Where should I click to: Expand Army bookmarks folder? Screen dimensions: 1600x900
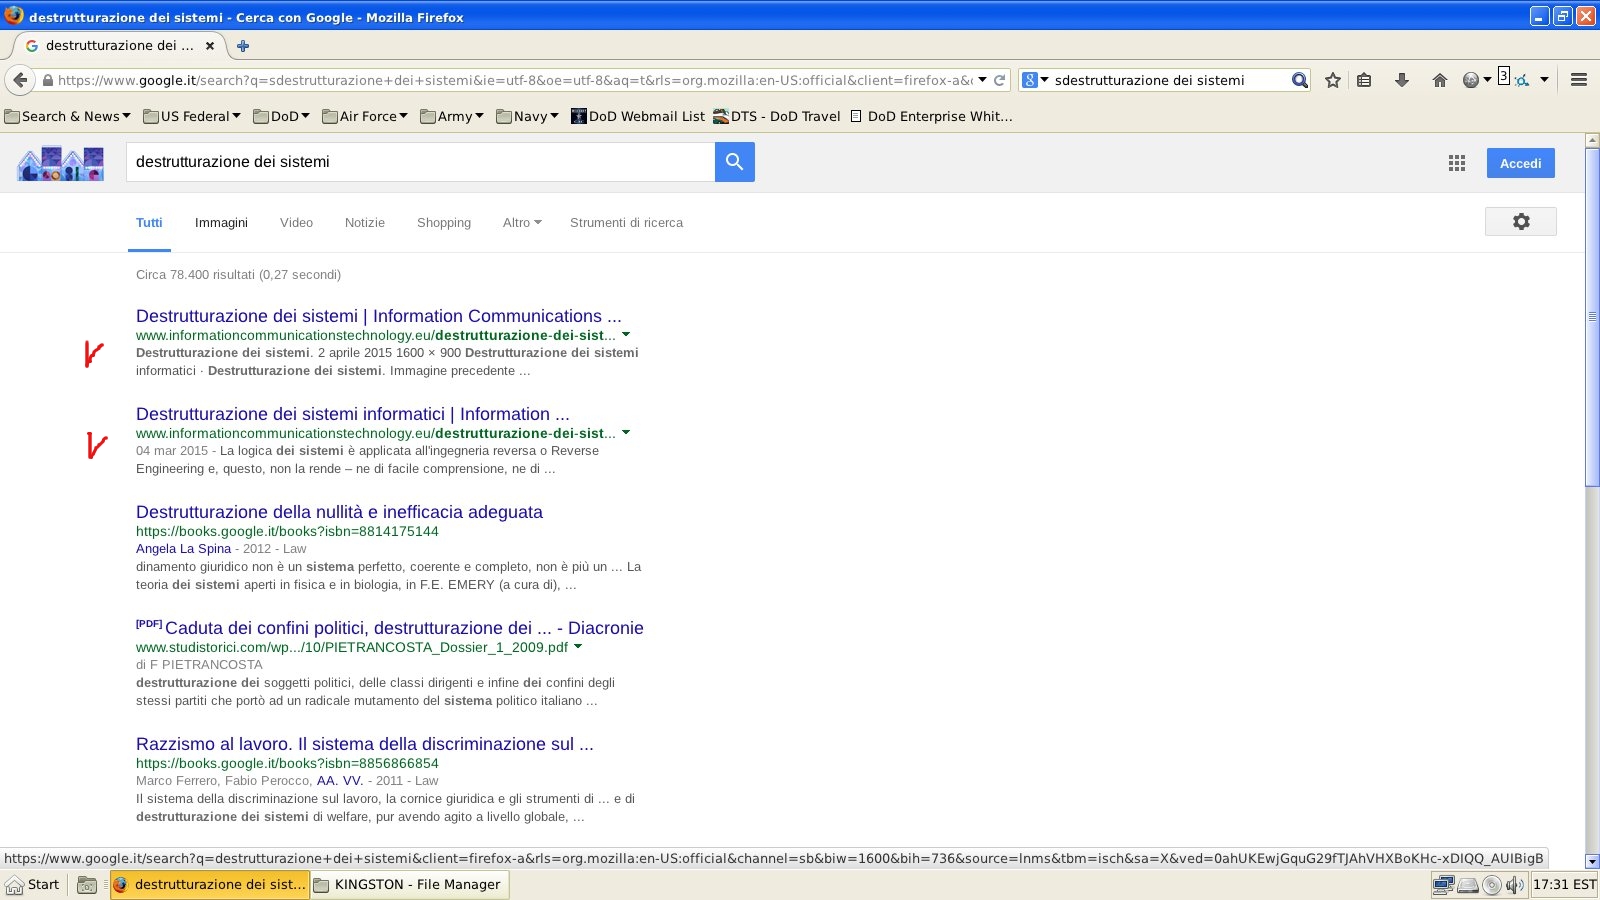pyautogui.click(x=452, y=116)
